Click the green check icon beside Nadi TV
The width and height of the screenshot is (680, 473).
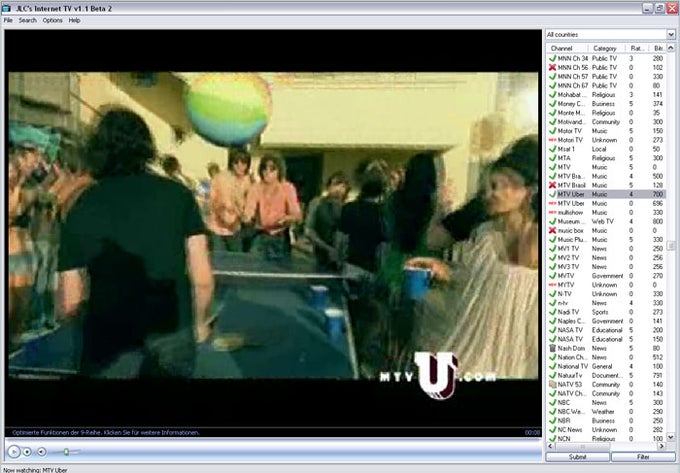[552, 312]
